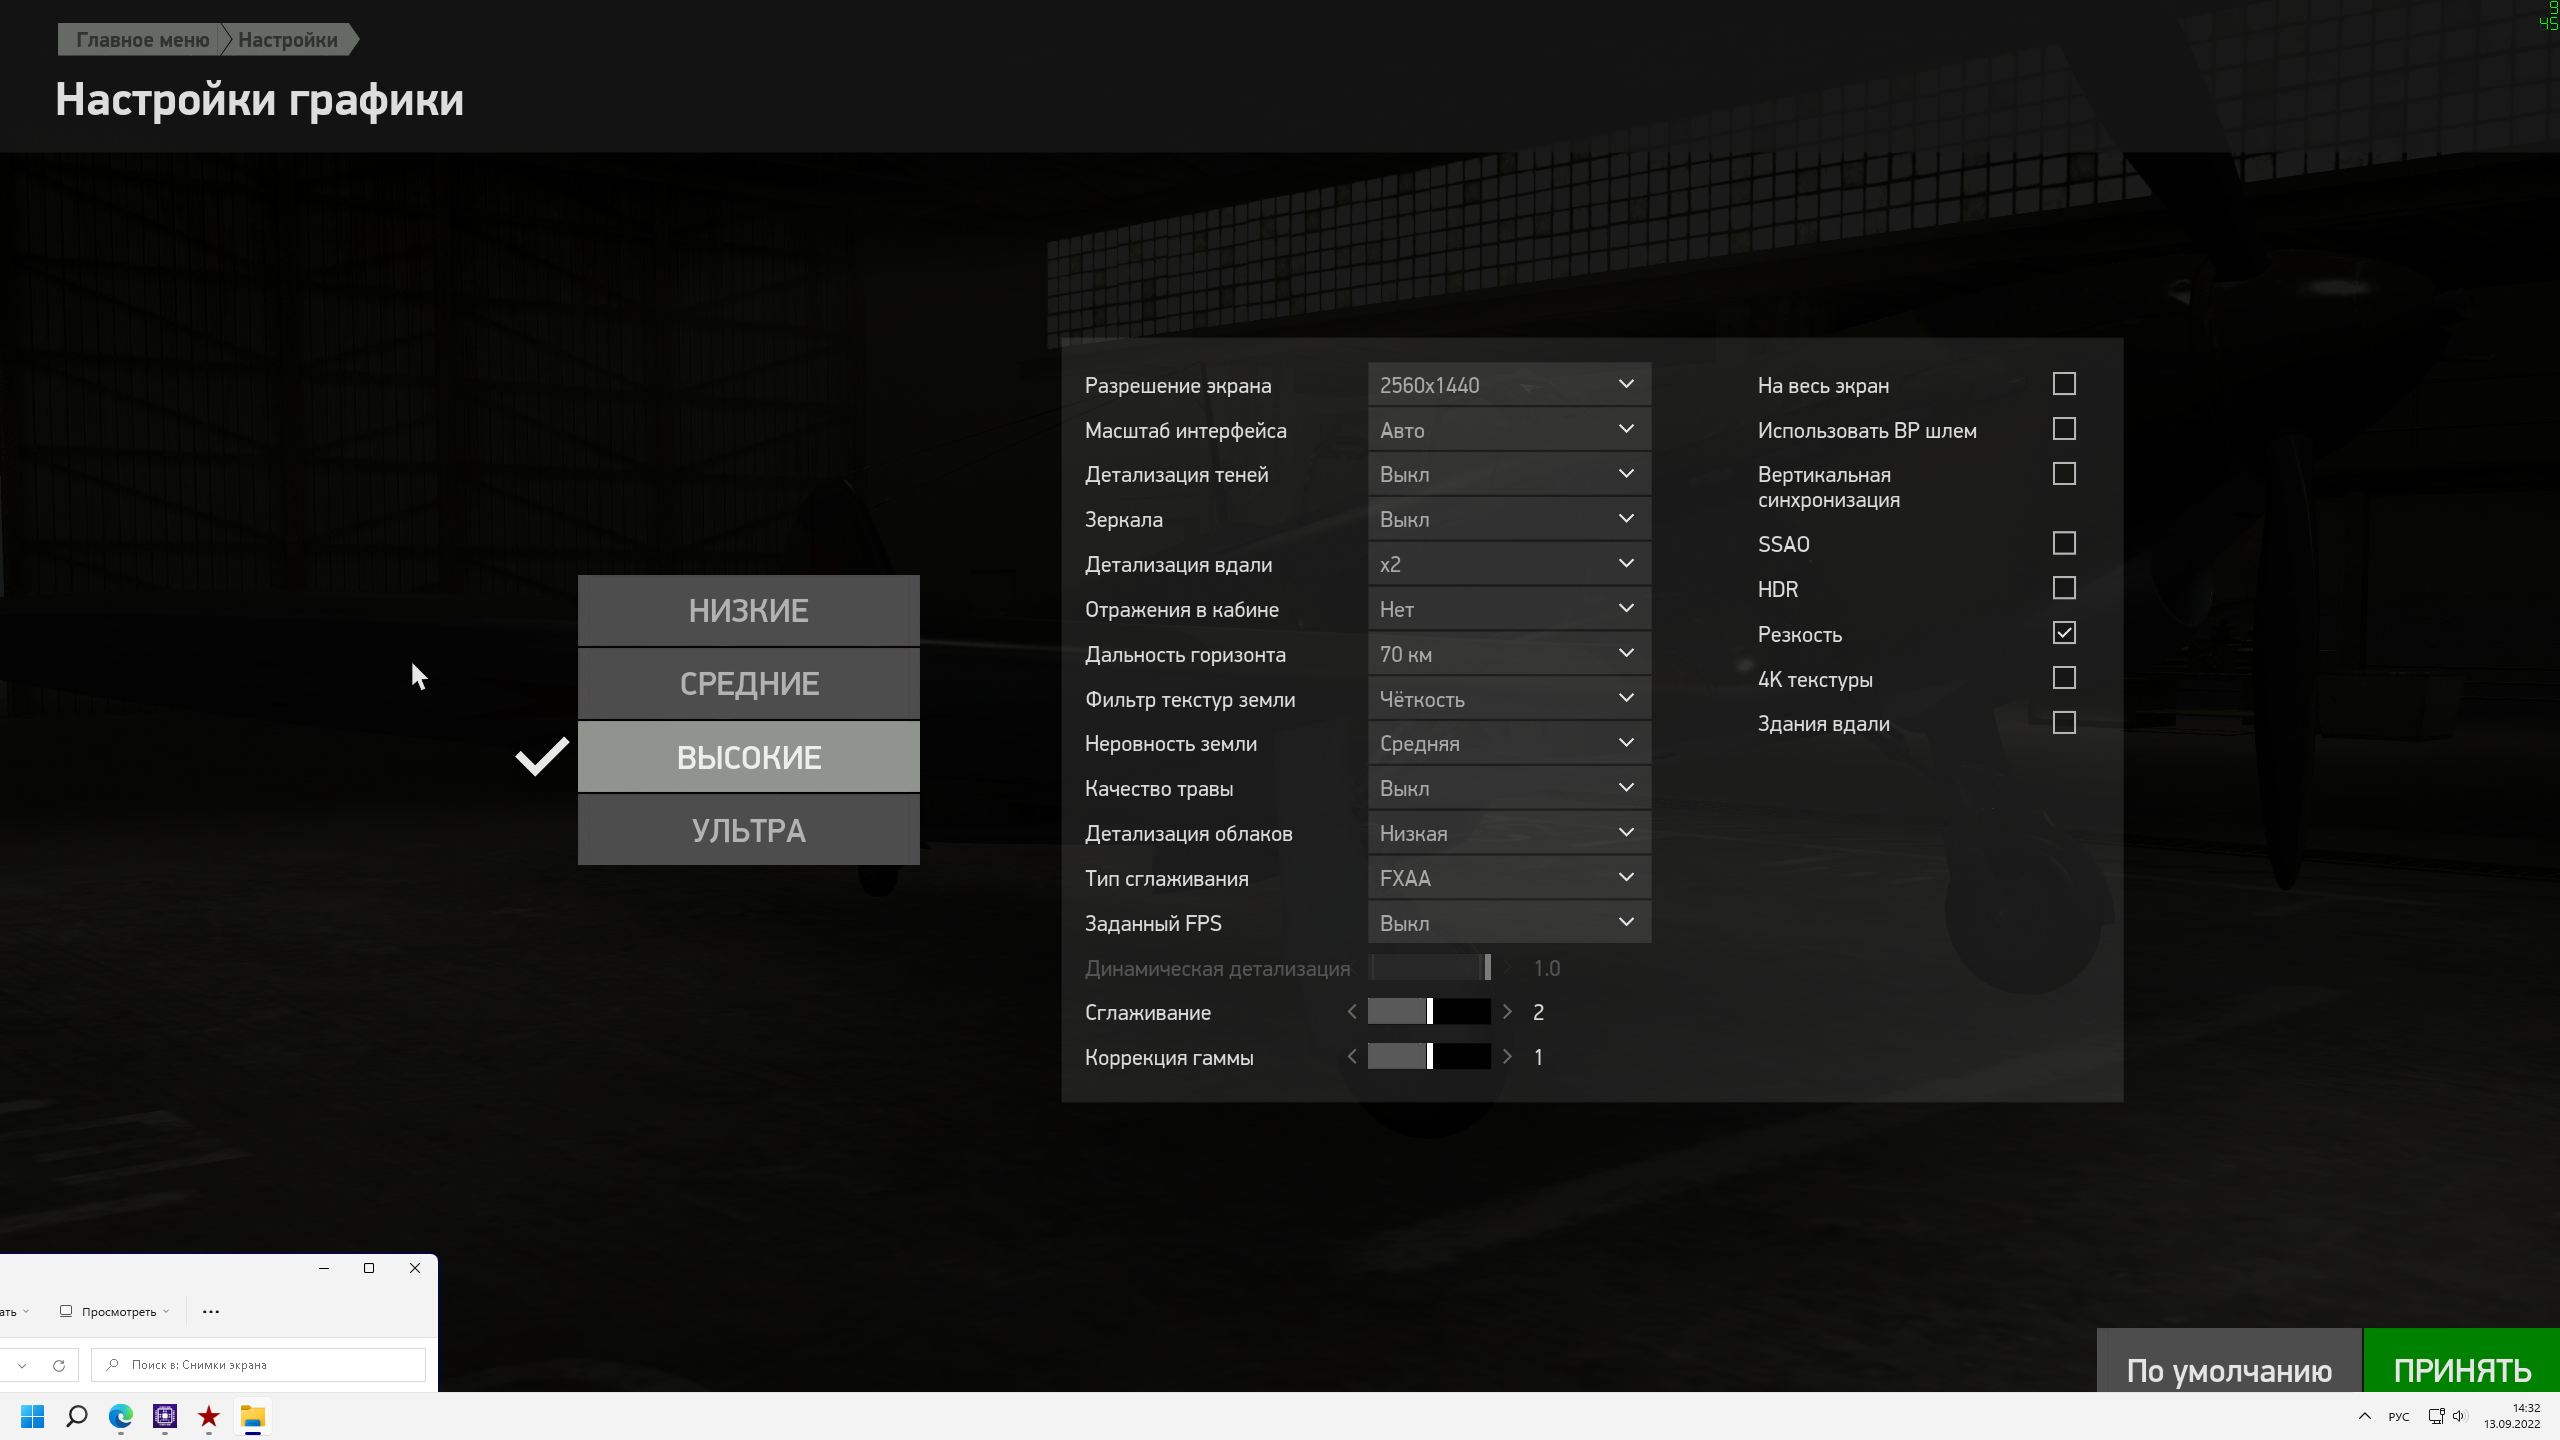Turn on the HDR checkbox

coord(2064,588)
